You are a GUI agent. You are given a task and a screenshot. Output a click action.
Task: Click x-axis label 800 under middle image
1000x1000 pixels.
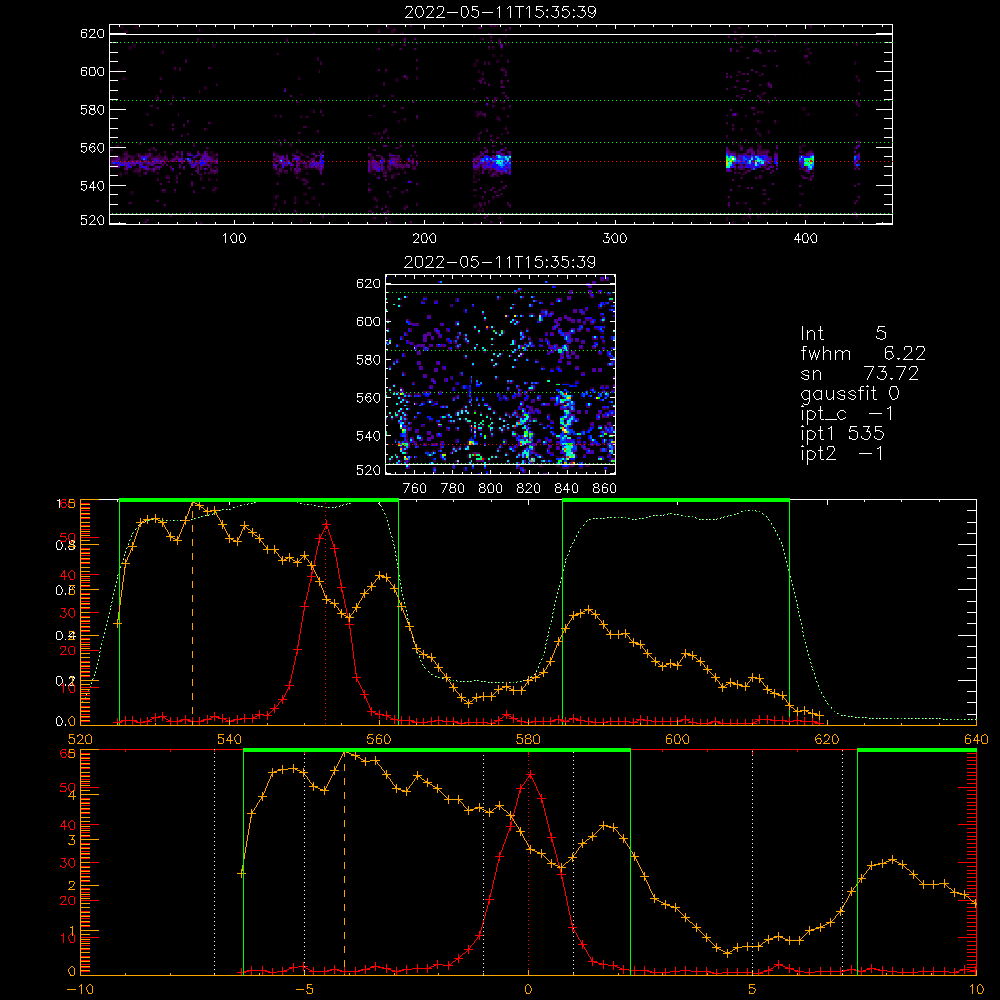[490, 489]
